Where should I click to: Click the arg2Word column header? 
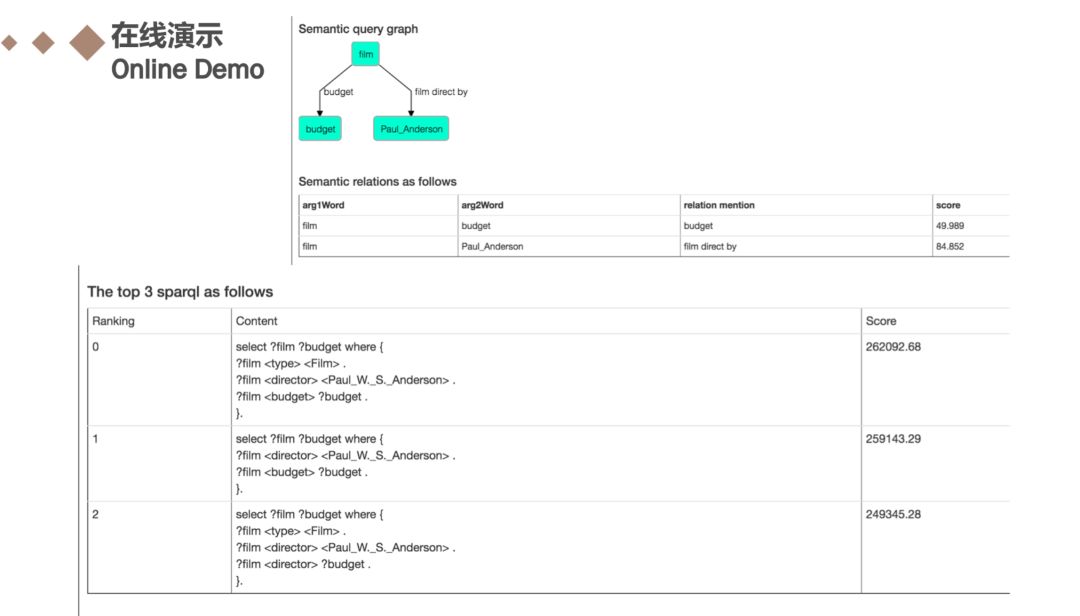(x=482, y=205)
